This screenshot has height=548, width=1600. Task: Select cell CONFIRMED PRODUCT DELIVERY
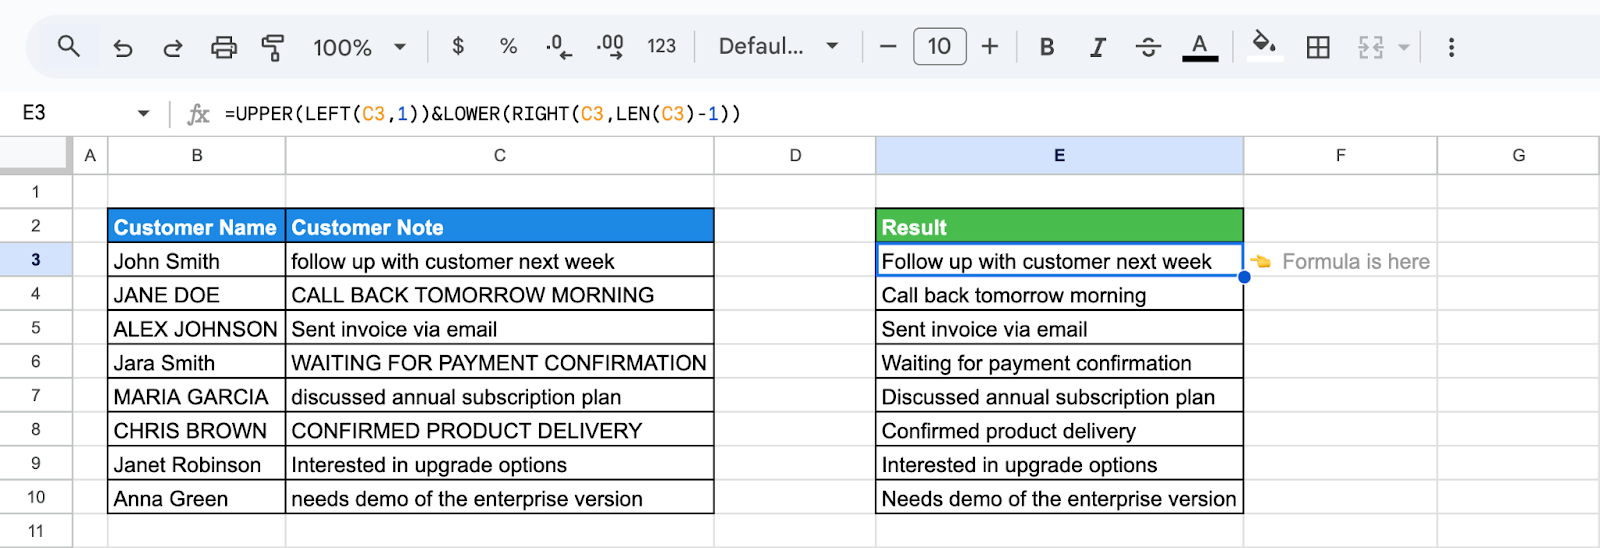[500, 431]
